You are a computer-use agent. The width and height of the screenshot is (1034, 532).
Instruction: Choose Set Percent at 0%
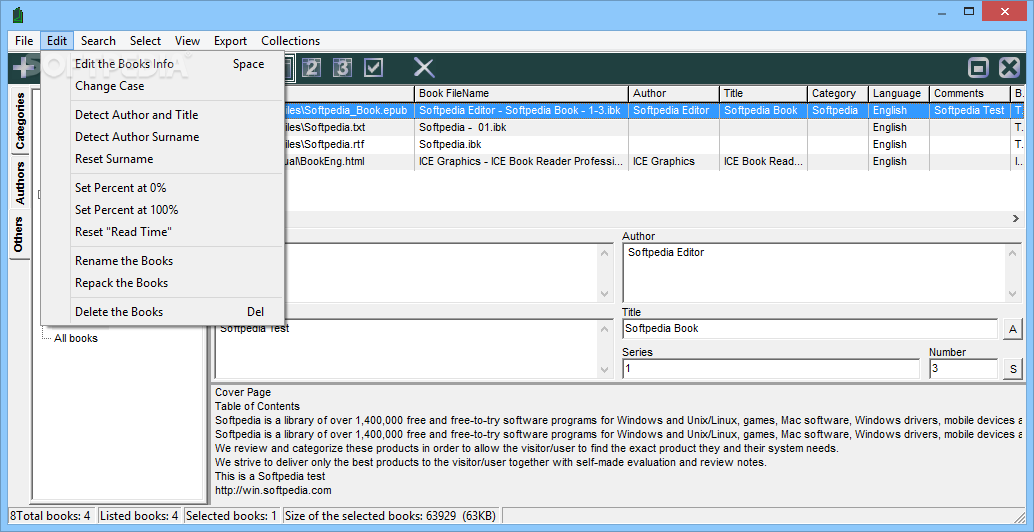pos(163,188)
